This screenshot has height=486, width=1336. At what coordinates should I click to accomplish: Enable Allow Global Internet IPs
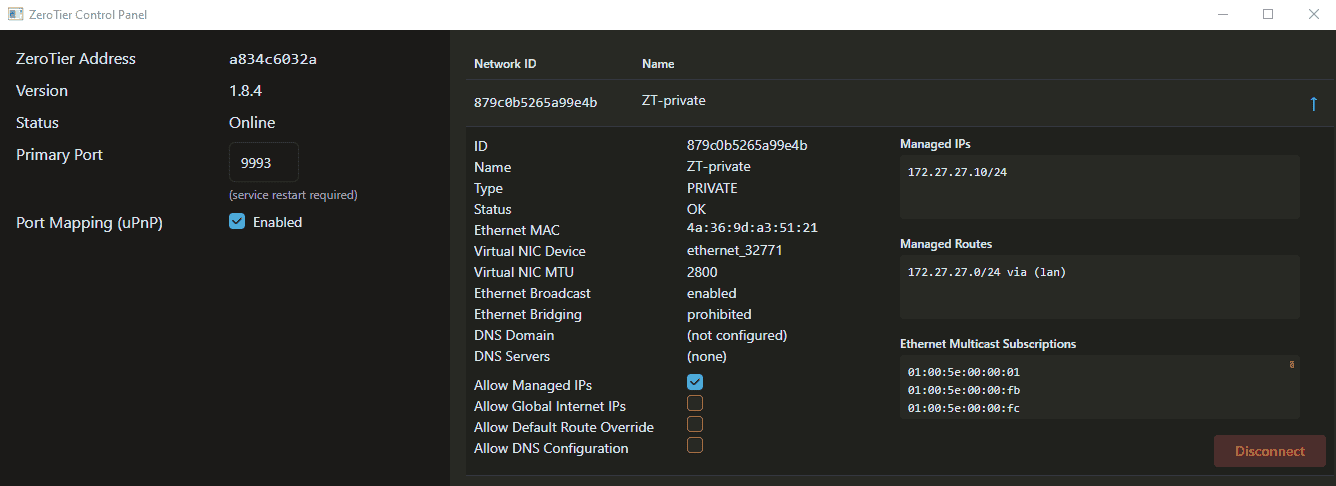(x=695, y=403)
